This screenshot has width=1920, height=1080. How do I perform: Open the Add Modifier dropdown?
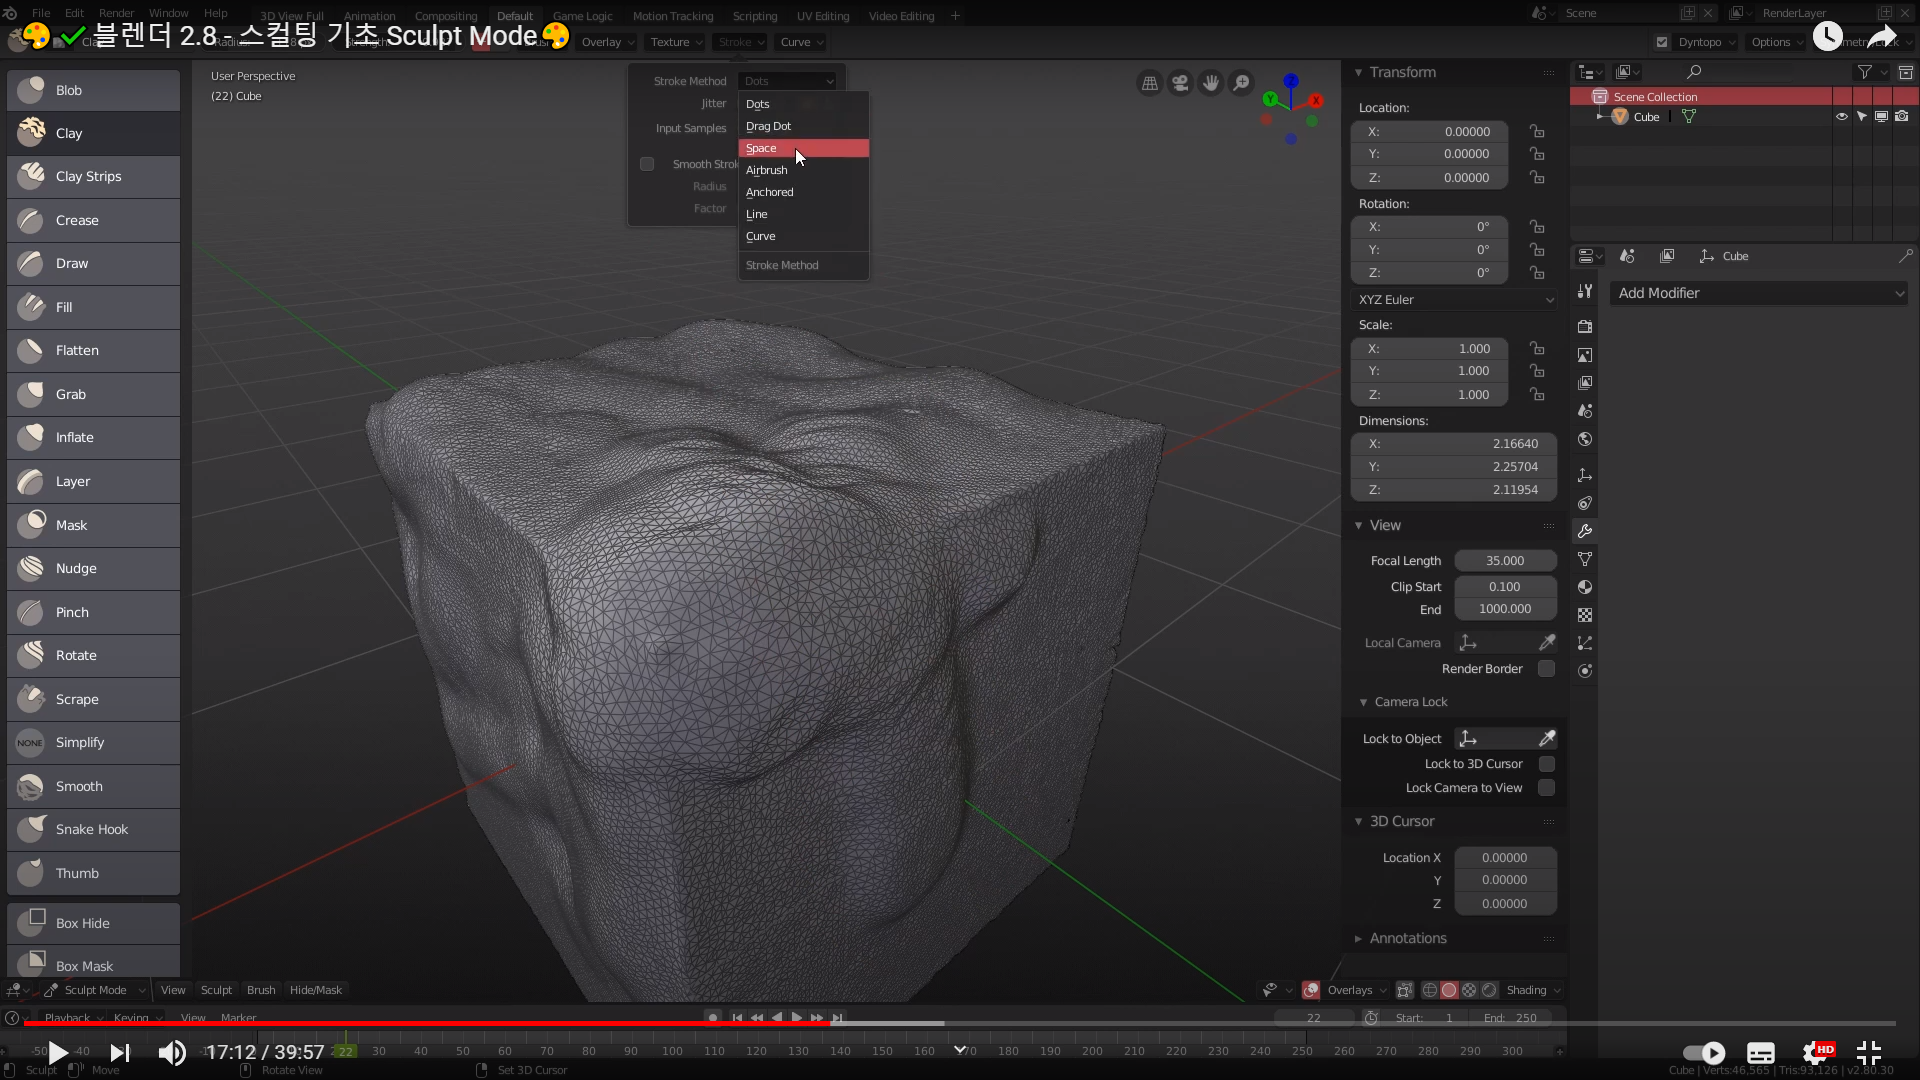(x=1759, y=293)
